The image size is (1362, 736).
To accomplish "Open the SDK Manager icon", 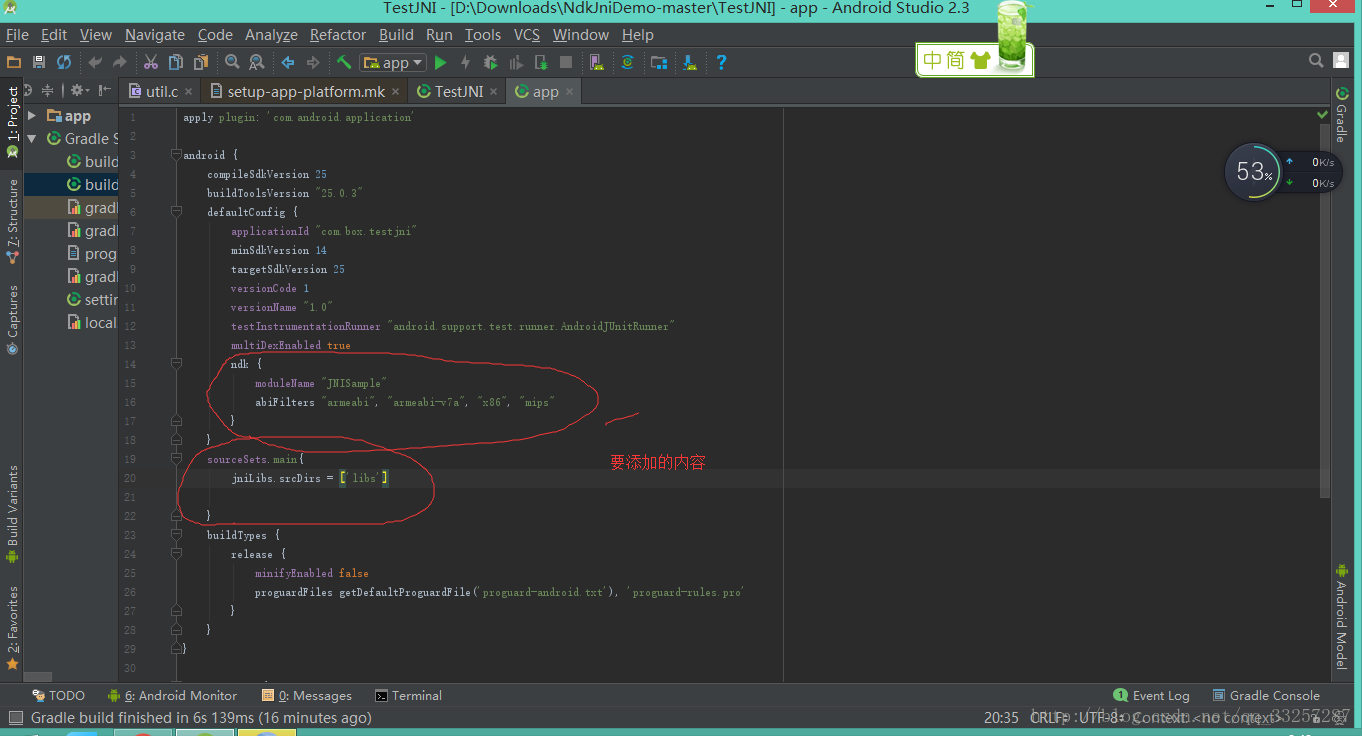I will [x=690, y=62].
